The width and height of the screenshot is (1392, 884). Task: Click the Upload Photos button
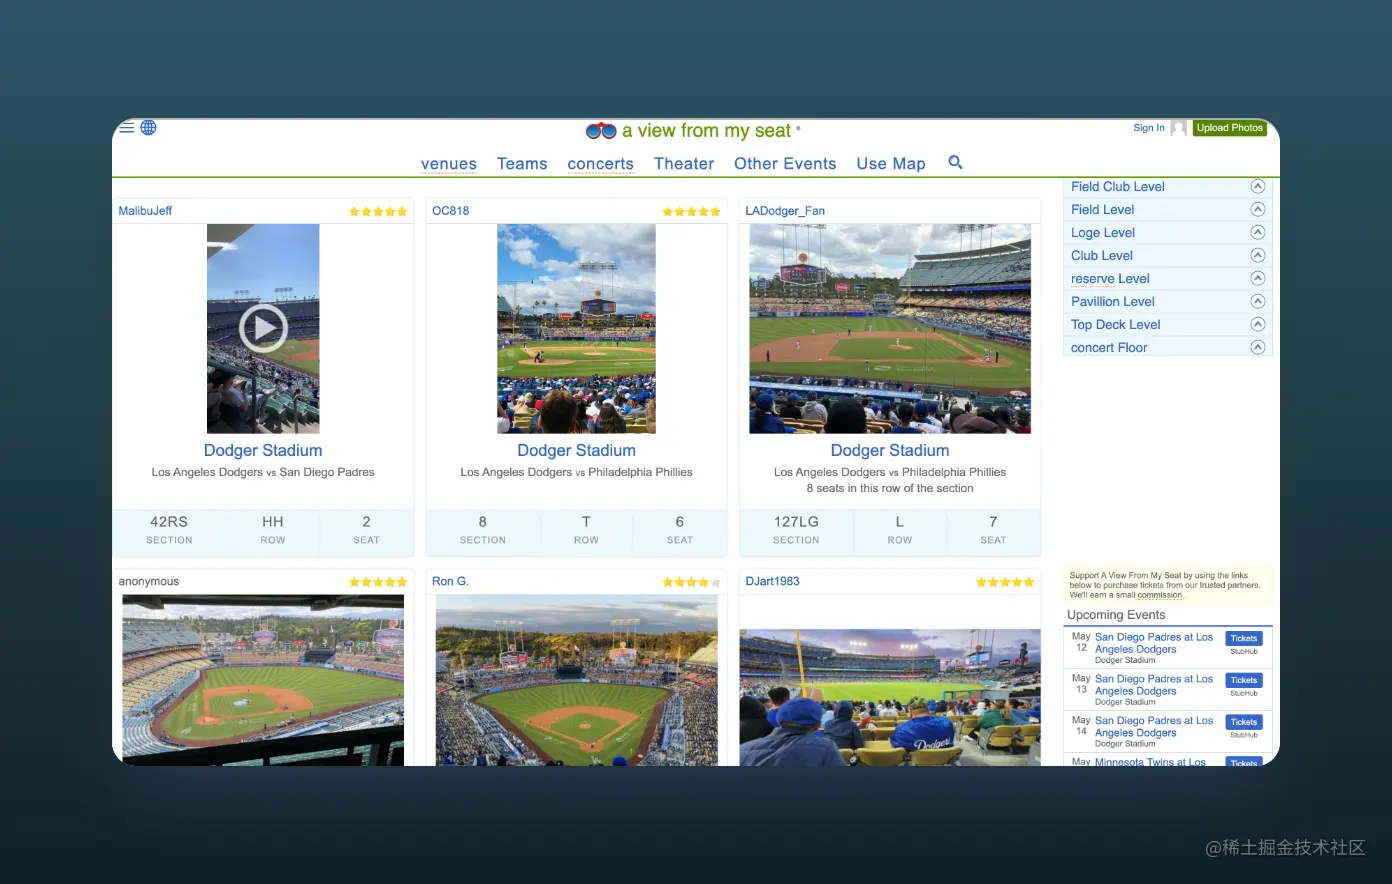coord(1230,128)
